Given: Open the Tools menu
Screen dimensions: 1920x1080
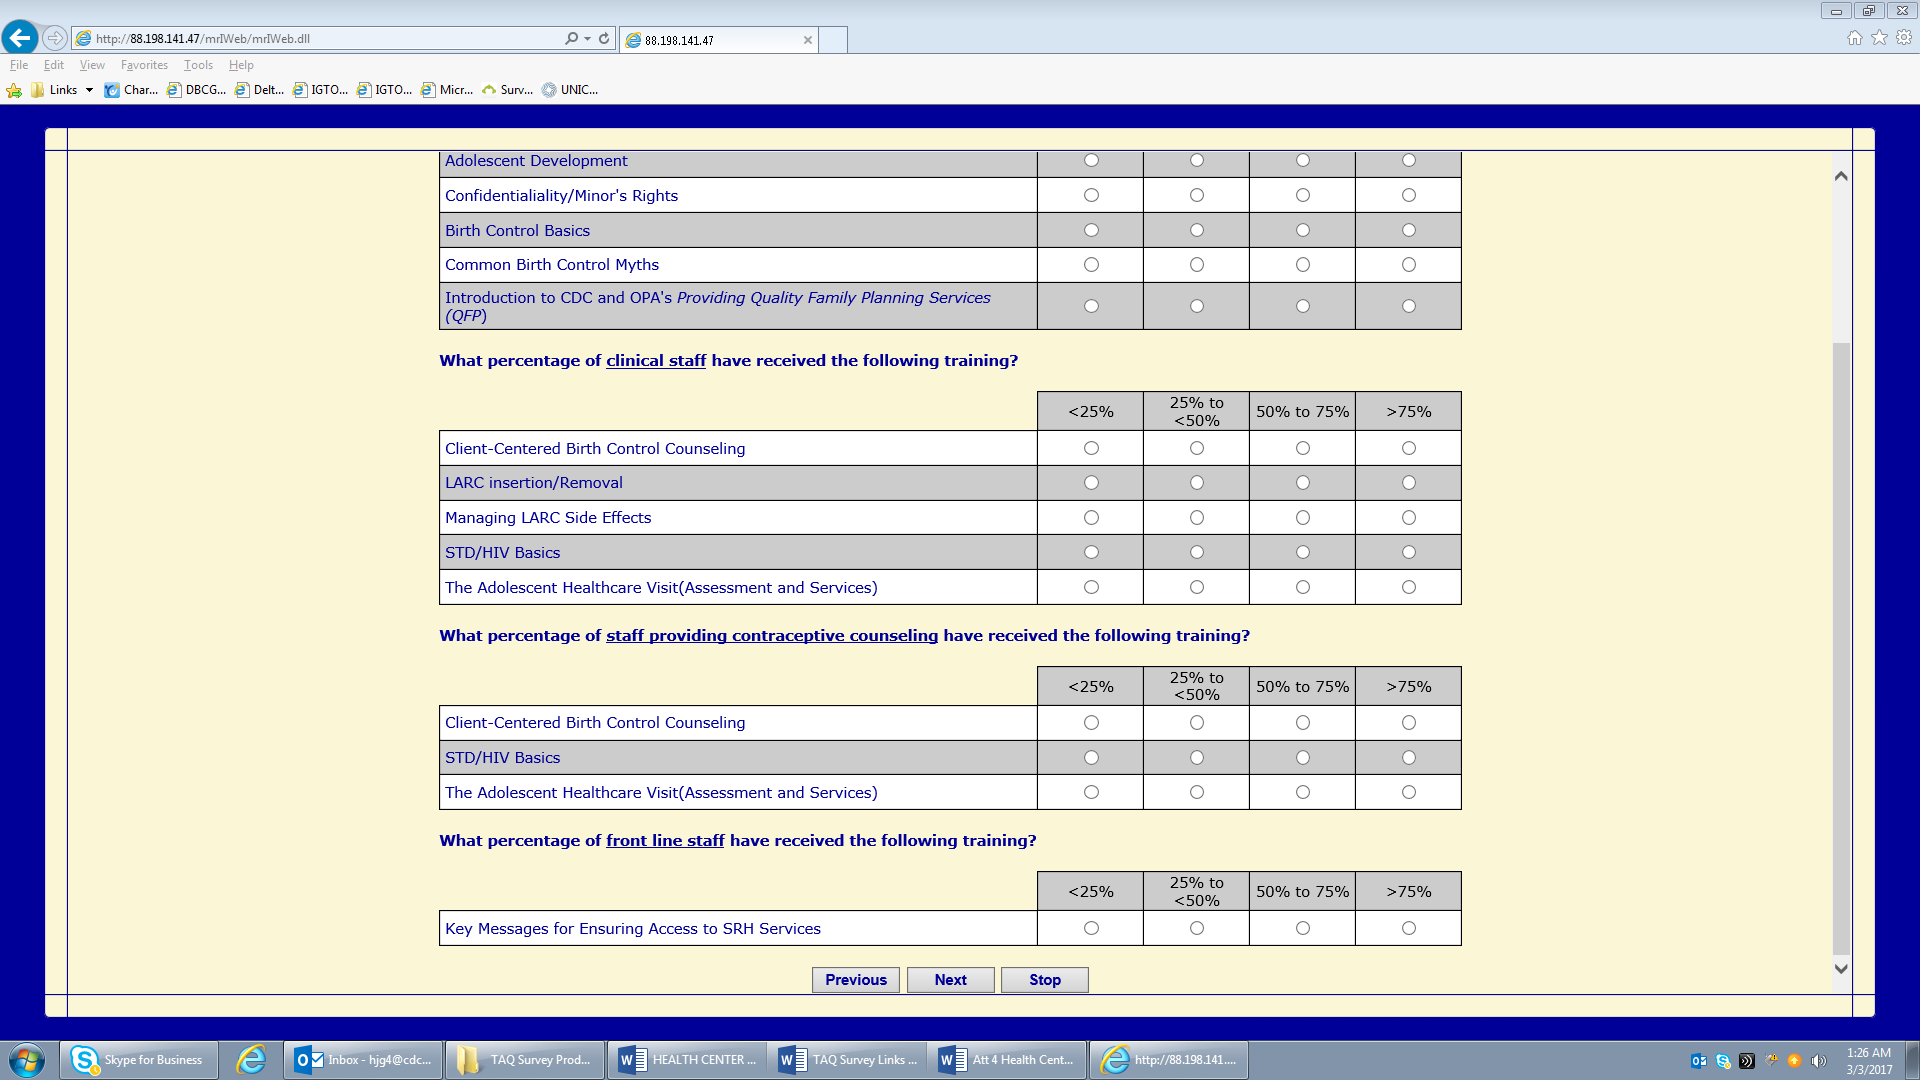Looking at the screenshot, I should 198,65.
